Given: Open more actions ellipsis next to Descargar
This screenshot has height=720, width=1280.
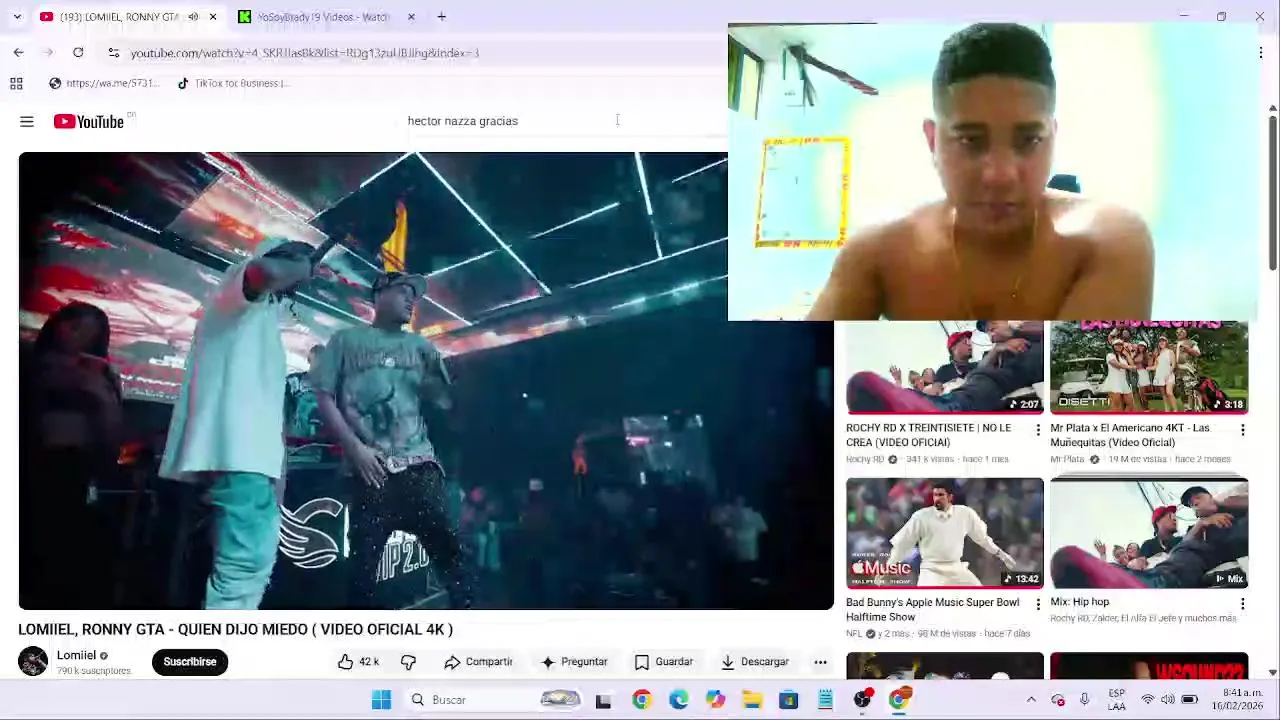Looking at the screenshot, I should tap(820, 662).
